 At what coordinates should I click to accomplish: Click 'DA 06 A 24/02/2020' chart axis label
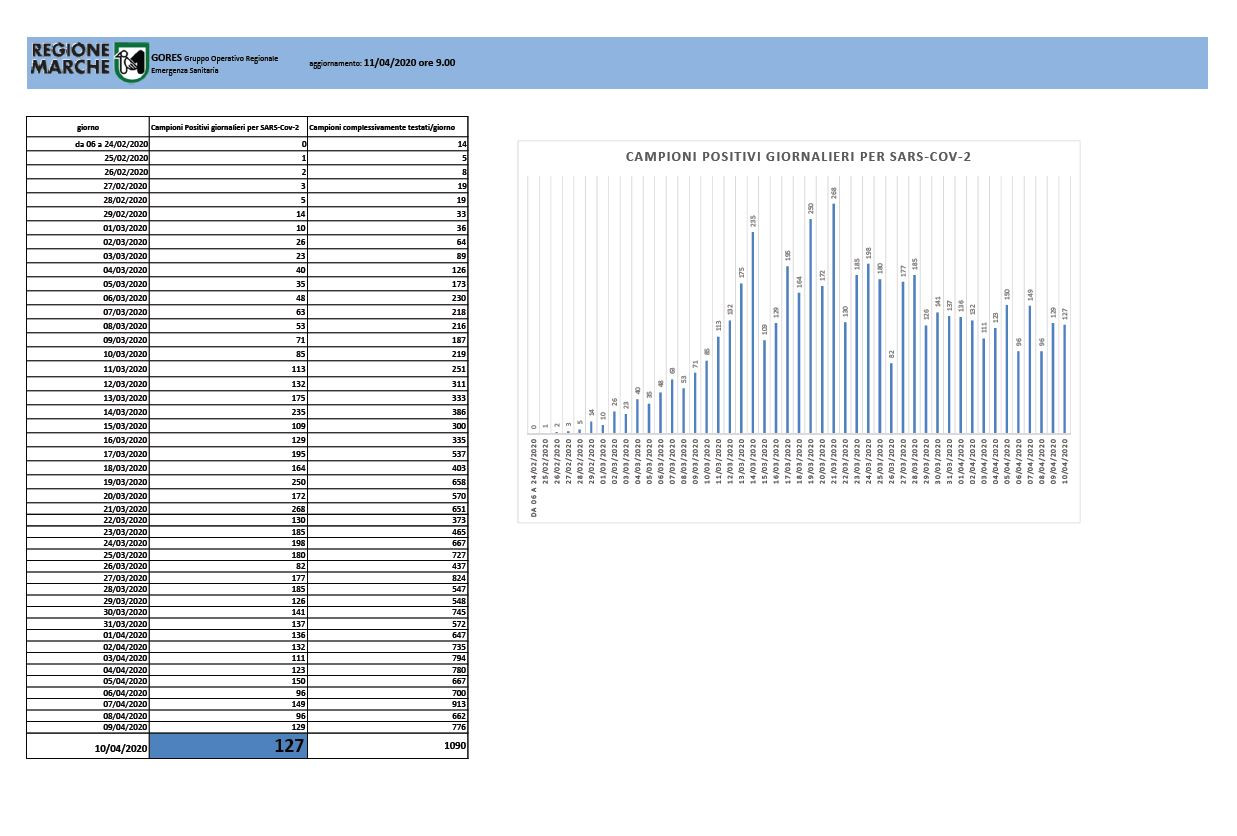coord(534,477)
